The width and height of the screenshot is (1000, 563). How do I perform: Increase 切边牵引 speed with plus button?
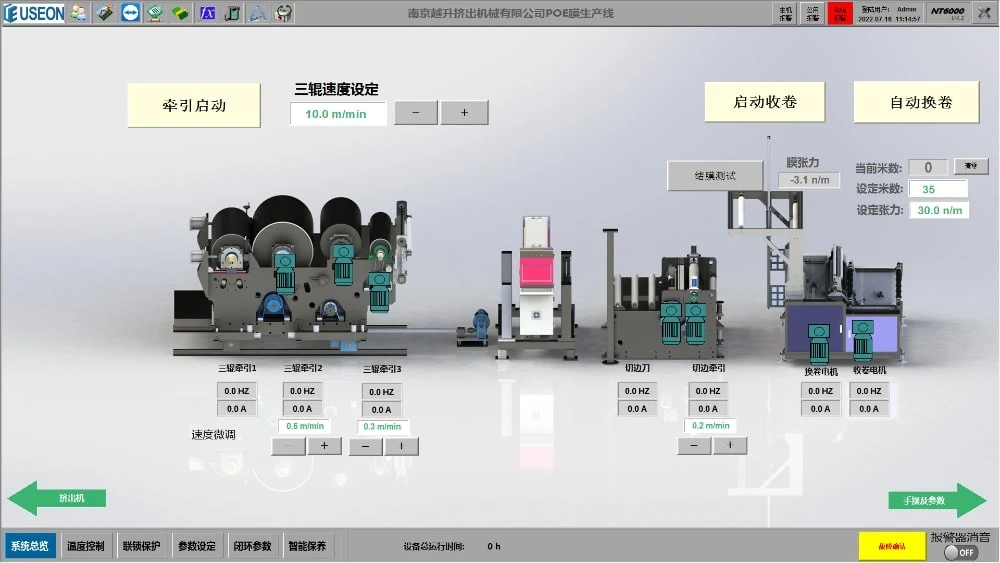pos(730,445)
